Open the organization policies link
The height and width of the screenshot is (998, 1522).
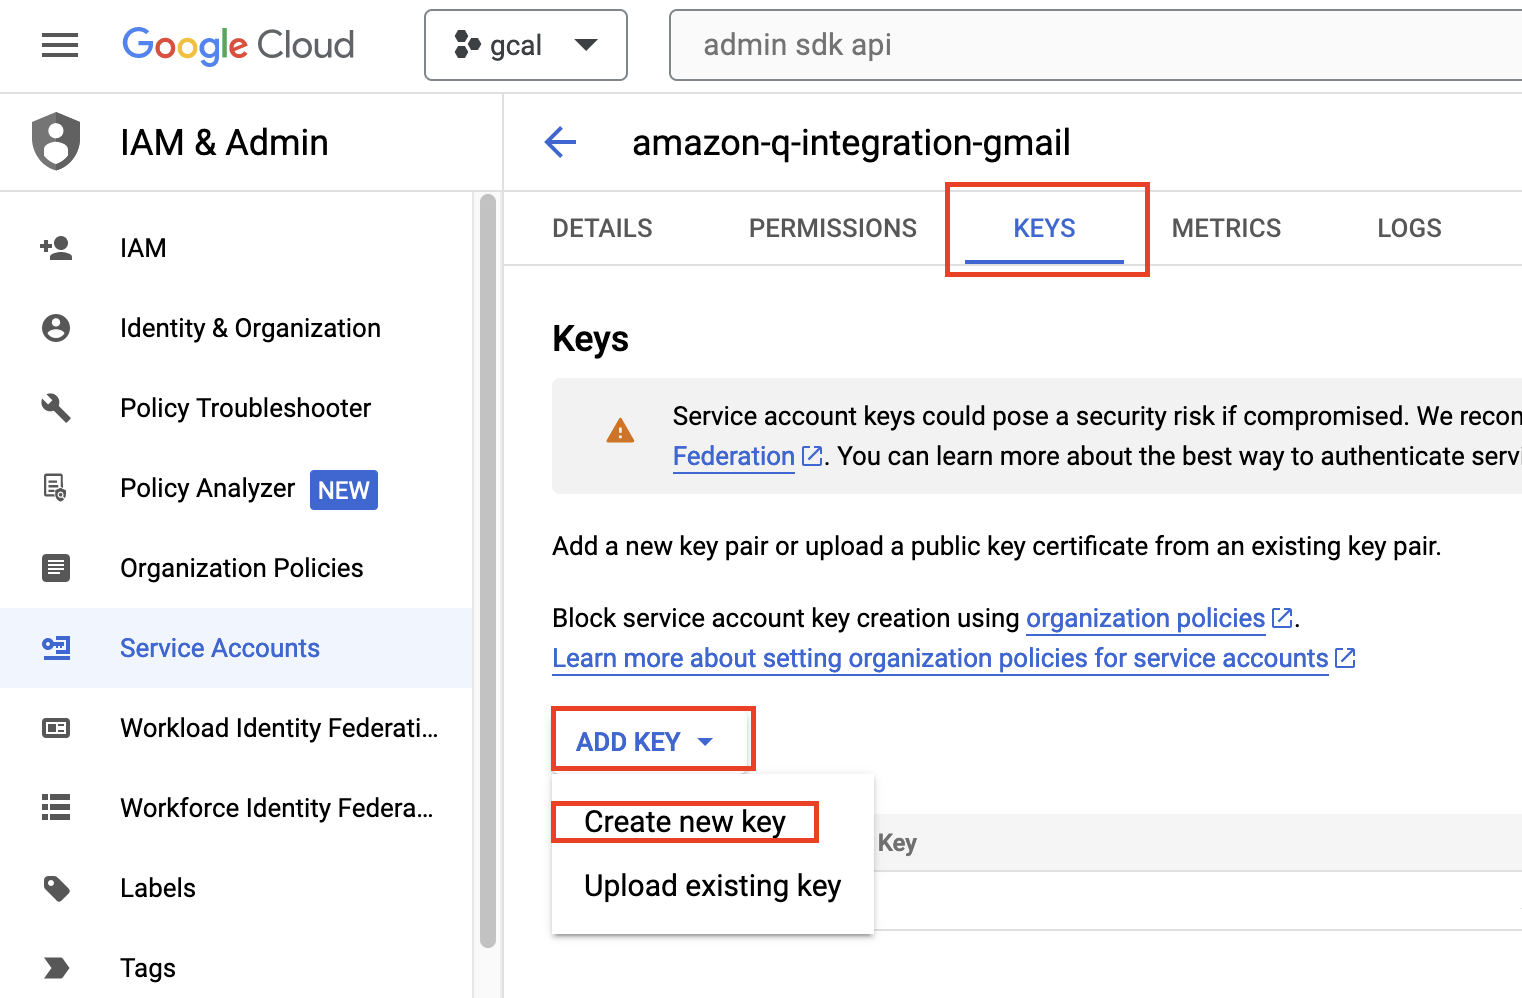tap(1146, 618)
